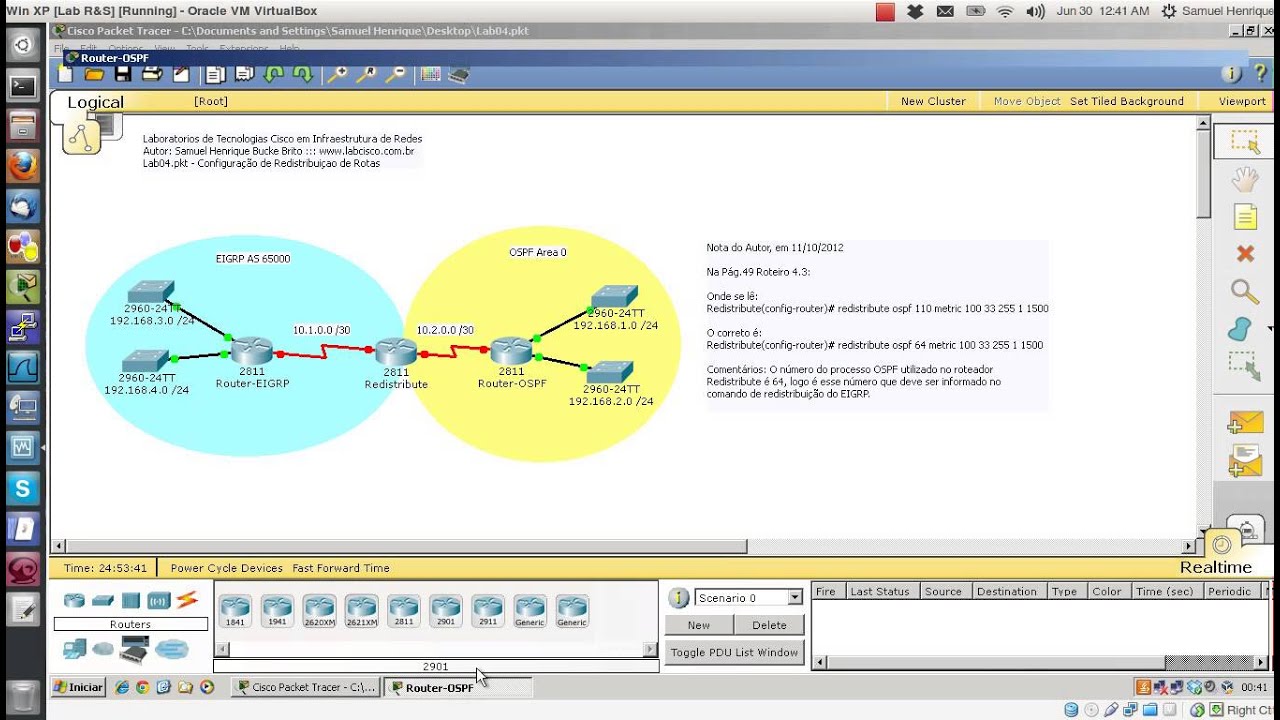Print the workspace via printer icon
1280x720 pixels.
(152, 74)
